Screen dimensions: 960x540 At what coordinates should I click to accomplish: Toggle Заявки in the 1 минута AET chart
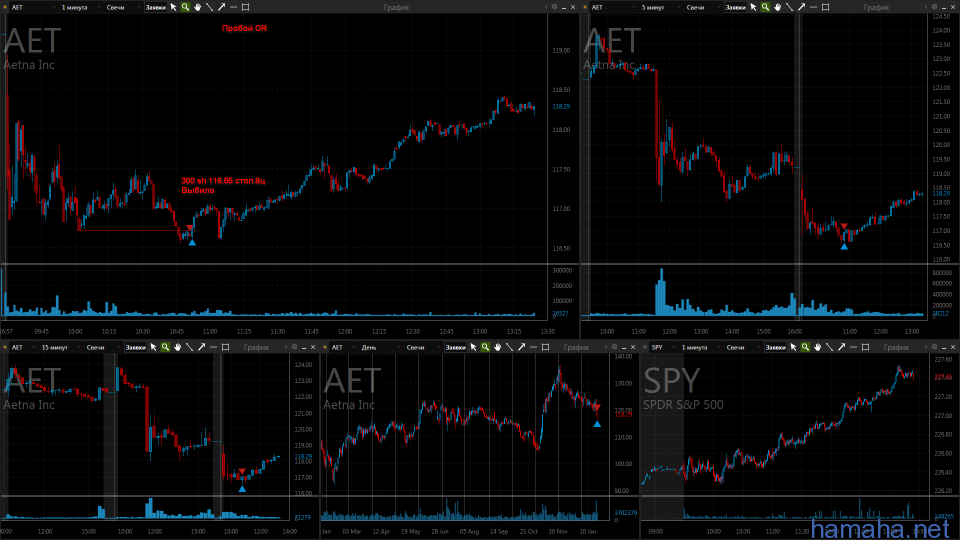156,7
